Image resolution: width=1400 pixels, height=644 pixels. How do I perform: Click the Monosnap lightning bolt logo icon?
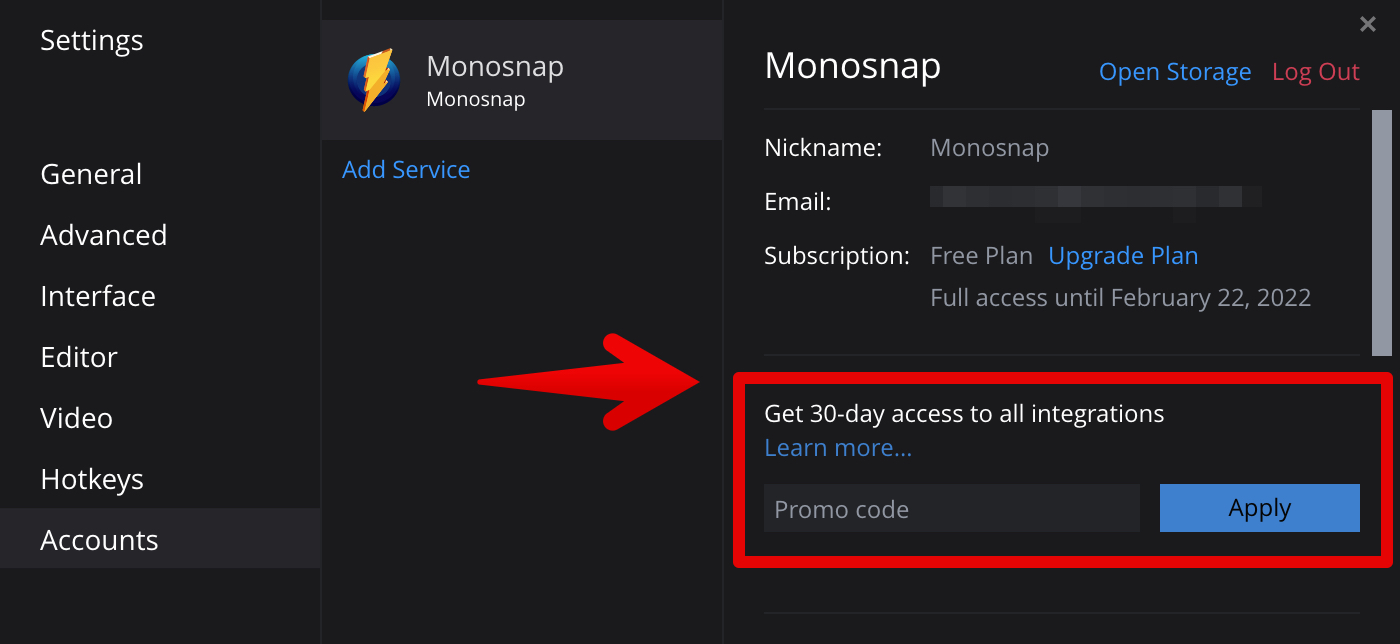374,80
